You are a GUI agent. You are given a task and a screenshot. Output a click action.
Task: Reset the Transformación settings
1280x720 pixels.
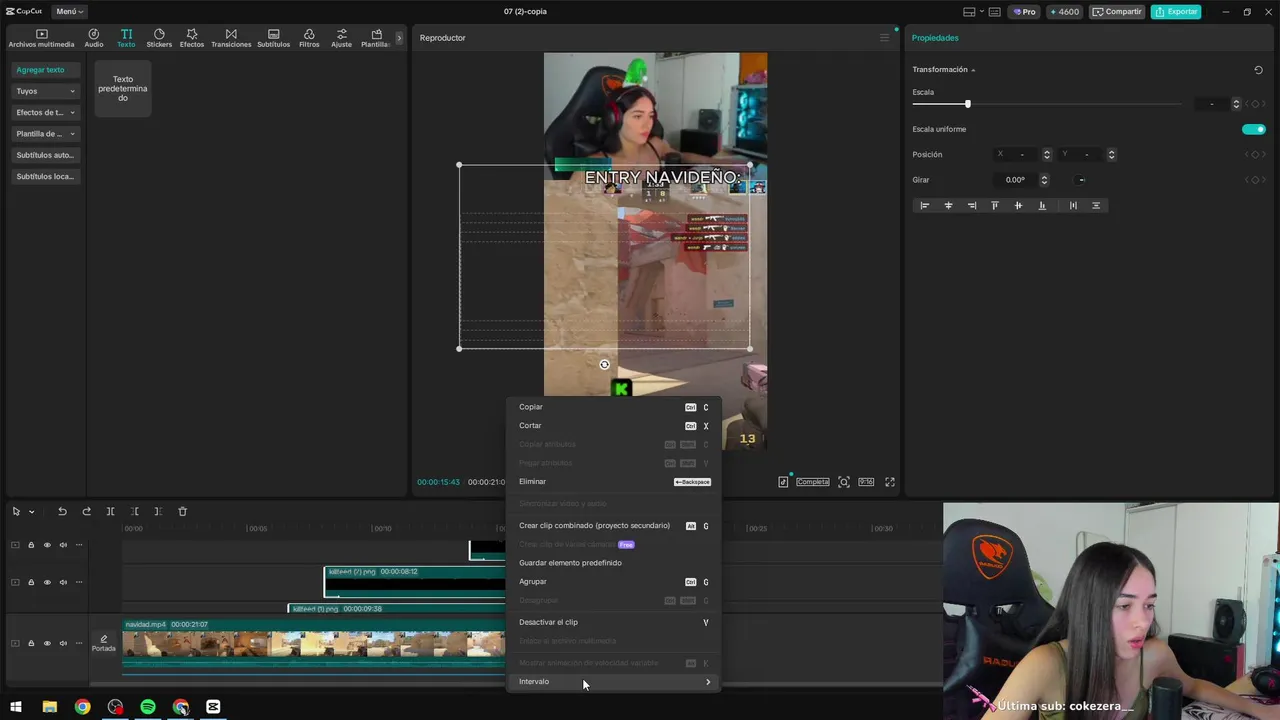[x=1258, y=70]
